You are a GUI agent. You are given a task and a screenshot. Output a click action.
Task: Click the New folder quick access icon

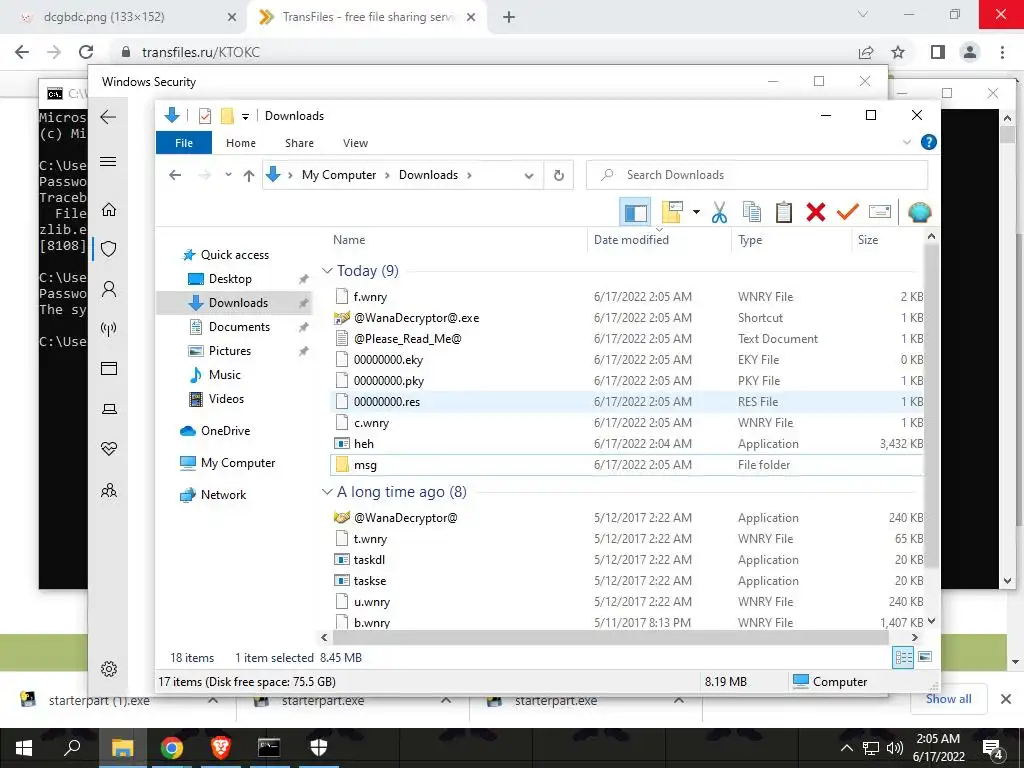227,116
